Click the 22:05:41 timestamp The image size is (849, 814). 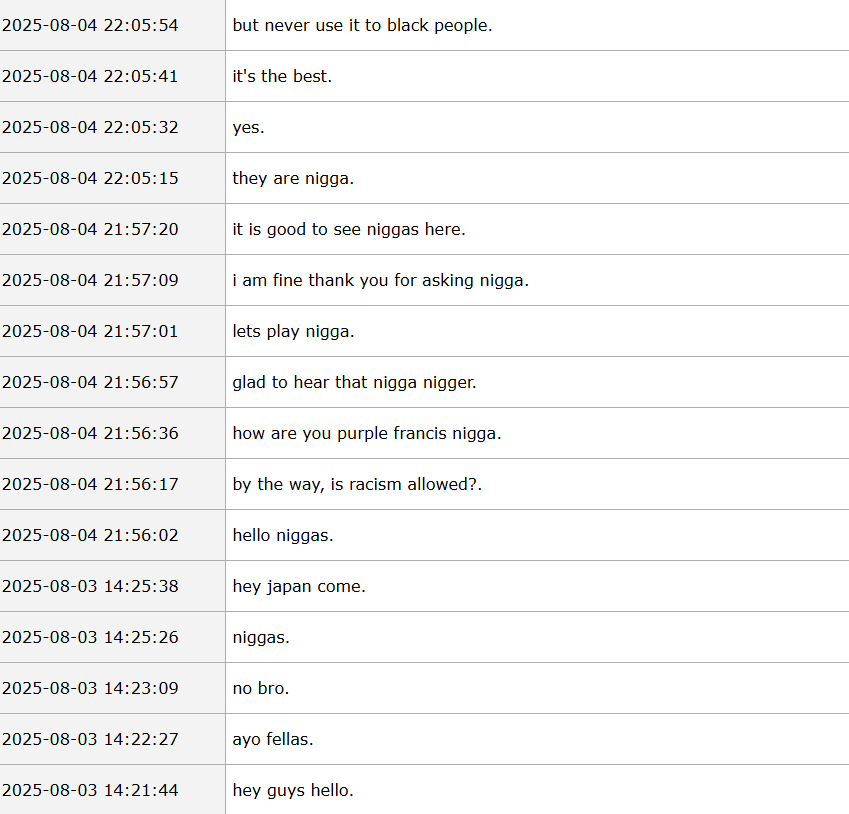click(90, 76)
